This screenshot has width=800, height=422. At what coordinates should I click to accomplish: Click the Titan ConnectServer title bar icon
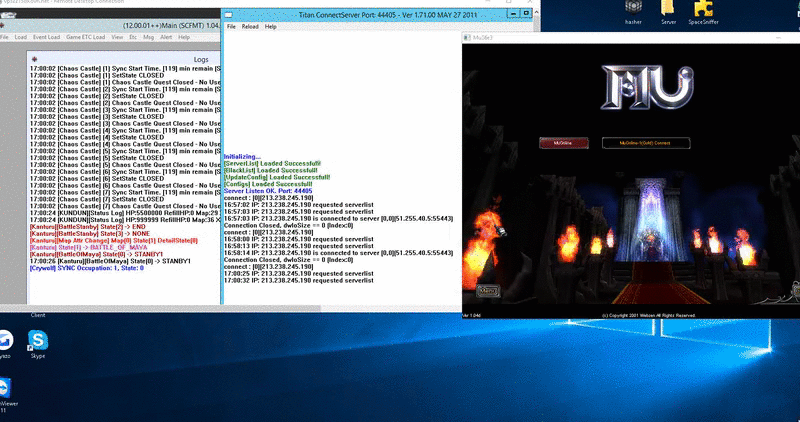point(229,15)
